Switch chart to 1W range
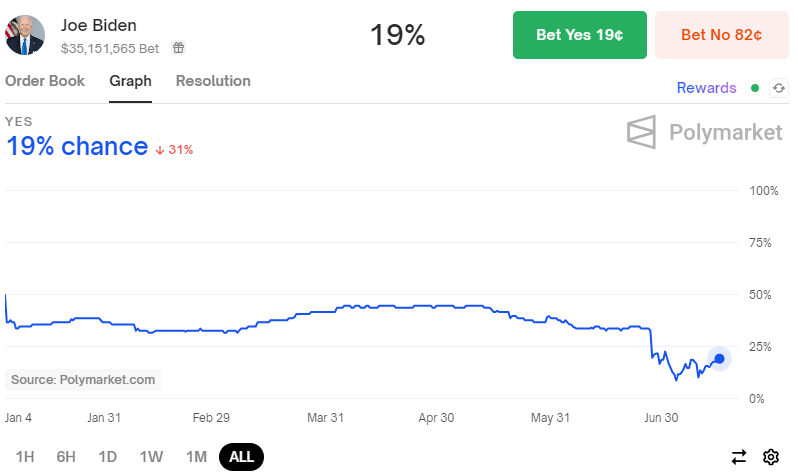This screenshot has height=476, width=798. (151, 457)
